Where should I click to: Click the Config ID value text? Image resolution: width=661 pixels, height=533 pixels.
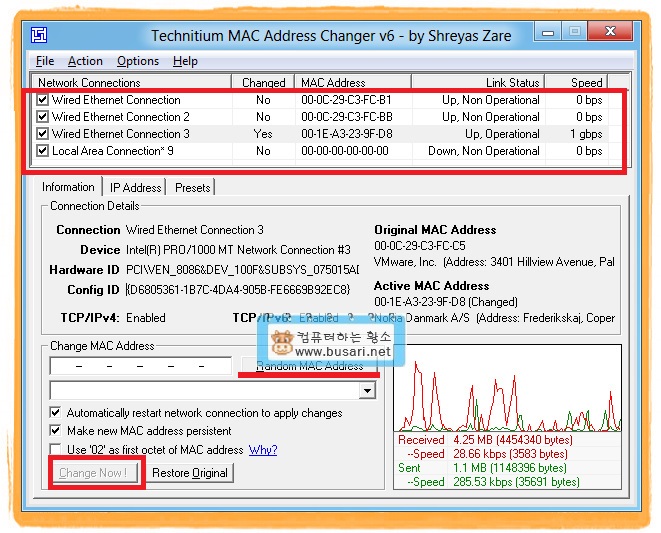[238, 290]
